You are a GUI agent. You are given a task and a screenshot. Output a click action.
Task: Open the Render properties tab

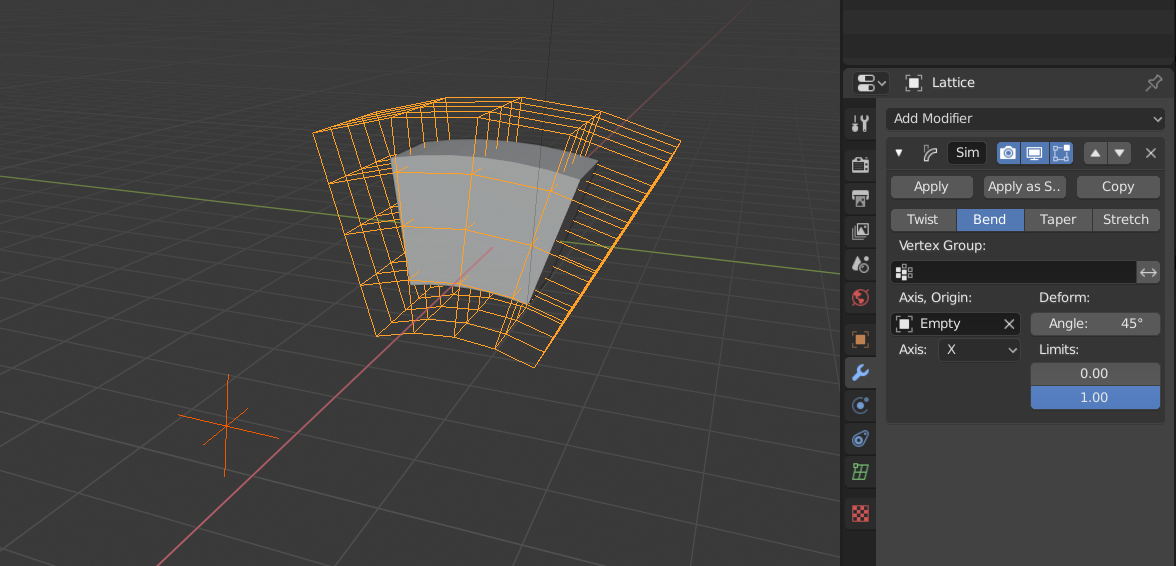click(860, 164)
